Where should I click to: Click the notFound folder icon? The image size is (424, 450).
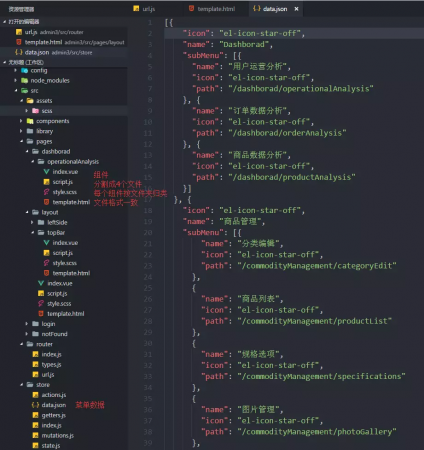coord(35,334)
